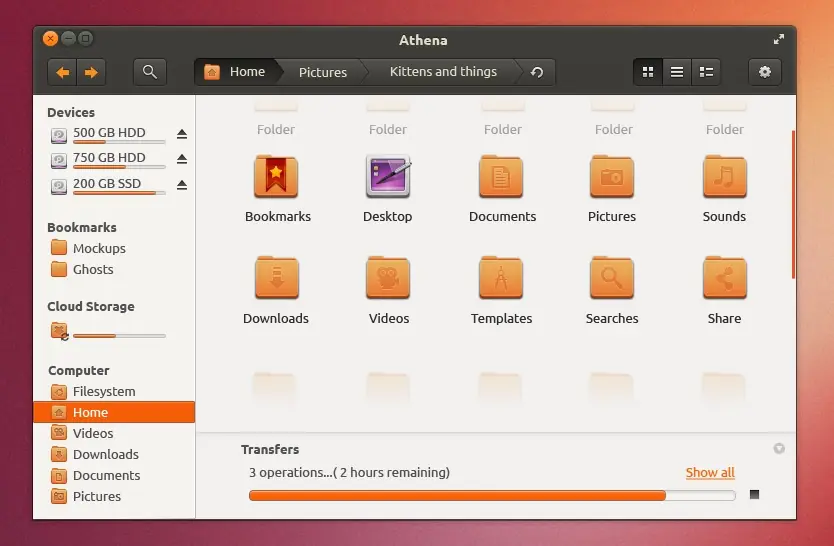Click the Computer sidebar section heading
834x546 pixels.
79,371
